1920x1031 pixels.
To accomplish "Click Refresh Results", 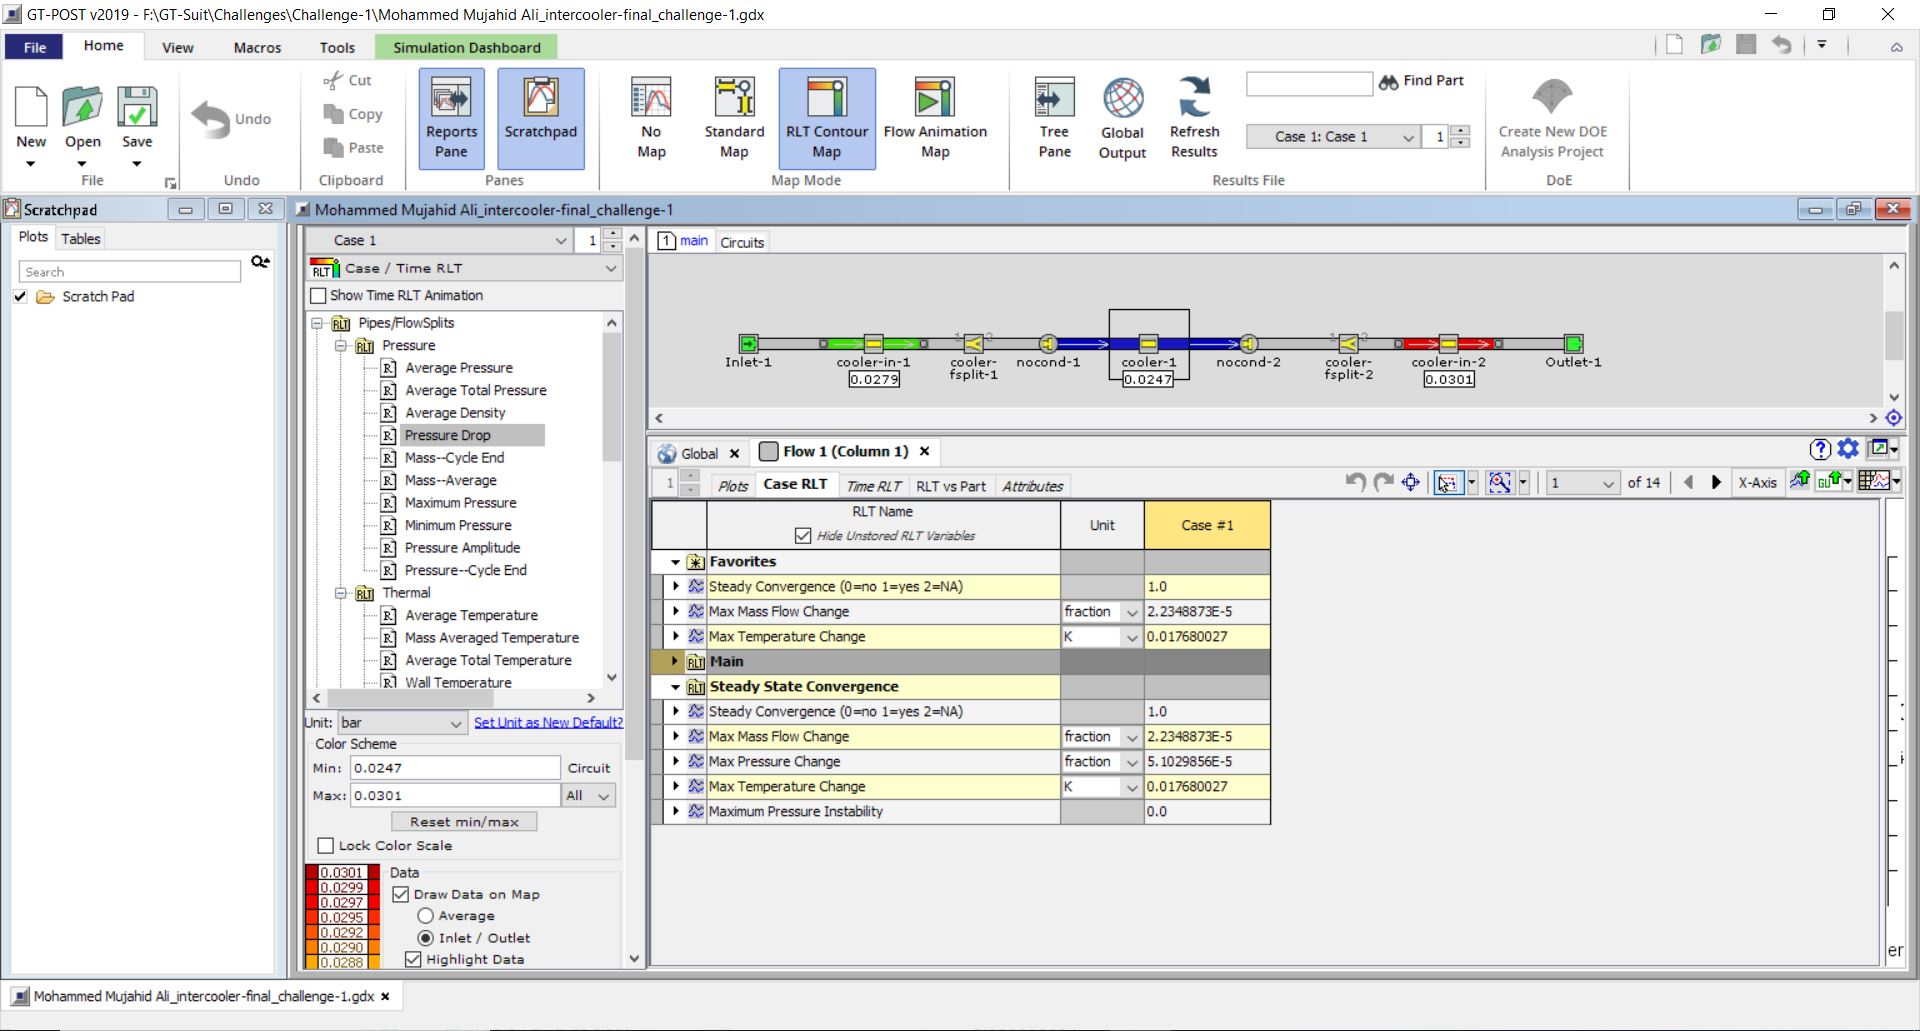I will click(1194, 117).
